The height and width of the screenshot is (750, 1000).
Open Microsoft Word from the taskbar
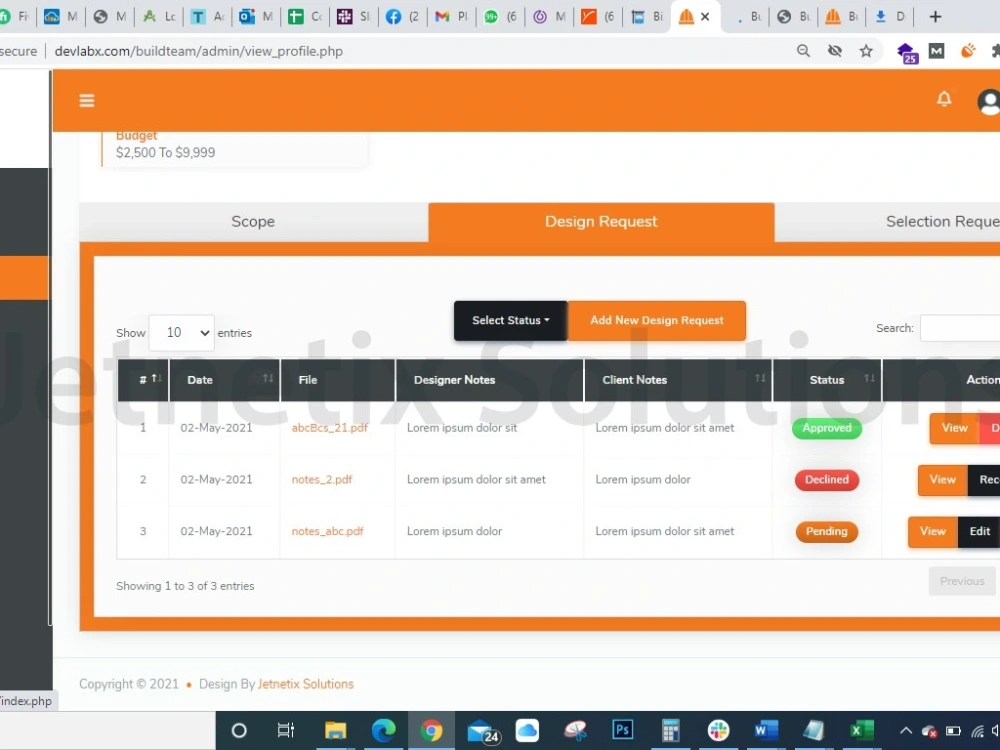click(766, 731)
